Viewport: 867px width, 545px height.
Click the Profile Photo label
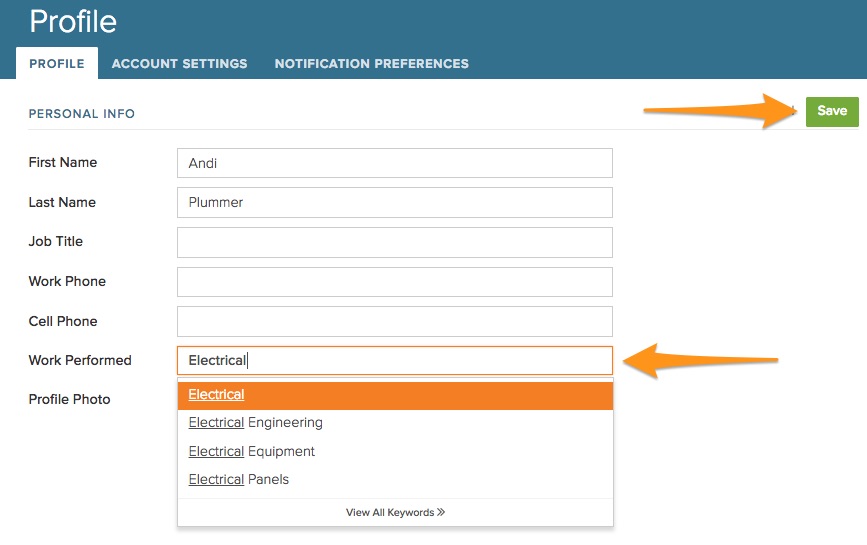69,399
